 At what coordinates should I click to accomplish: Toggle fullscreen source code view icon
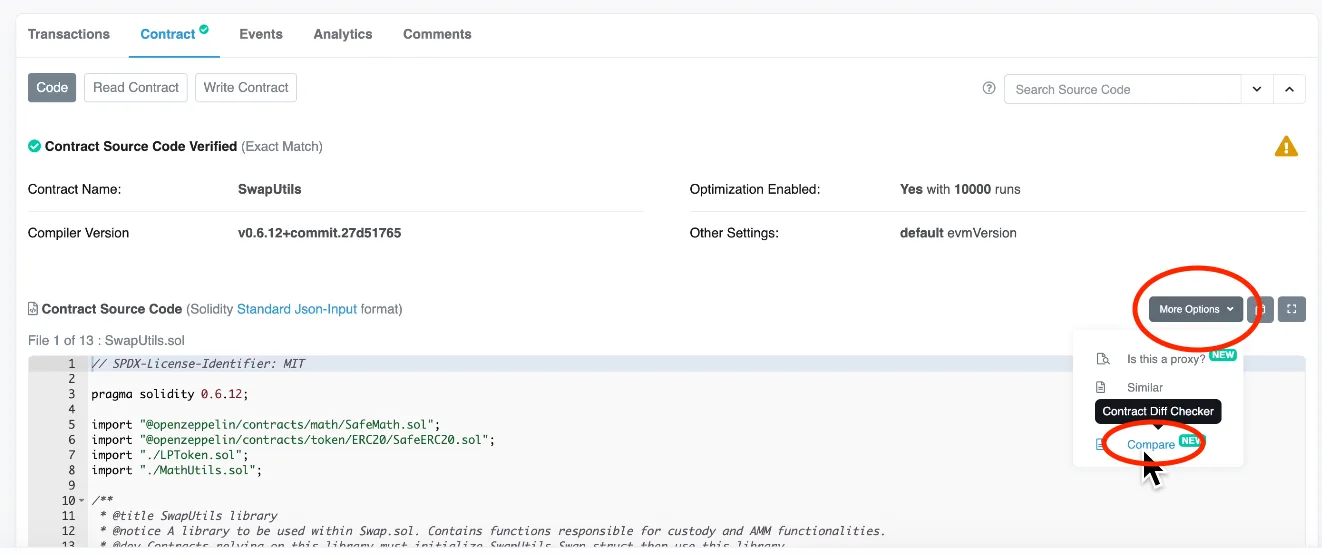click(x=1292, y=309)
